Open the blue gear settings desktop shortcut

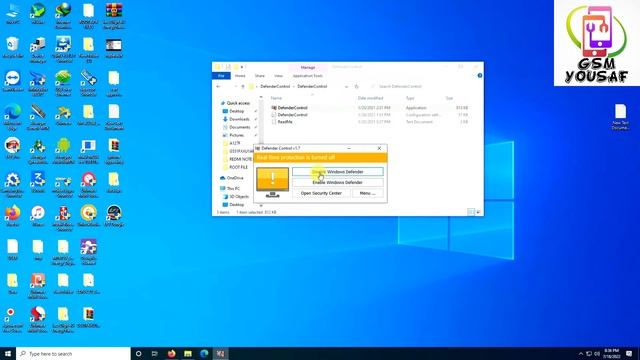[x=13, y=184]
